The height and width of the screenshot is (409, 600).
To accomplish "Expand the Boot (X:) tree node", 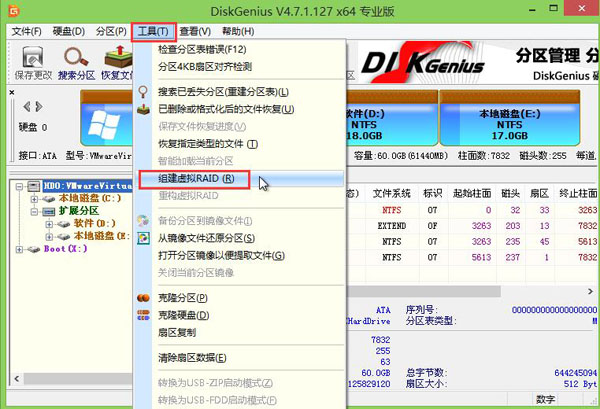I will click(19, 249).
